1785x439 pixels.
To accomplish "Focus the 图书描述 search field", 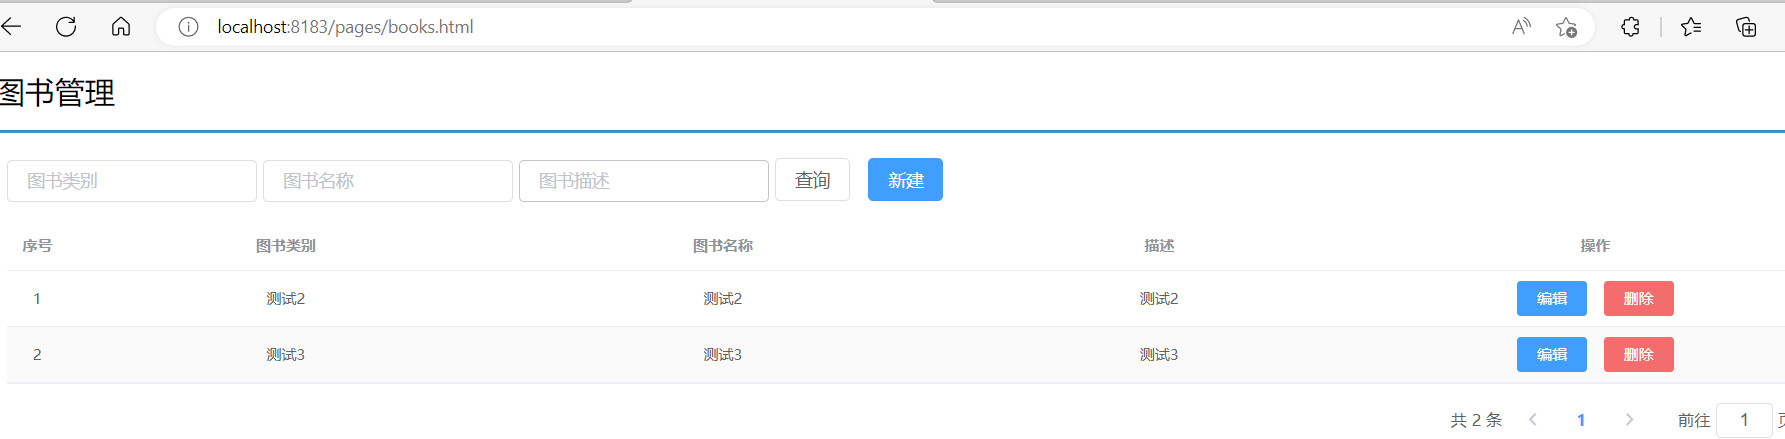I will (644, 181).
